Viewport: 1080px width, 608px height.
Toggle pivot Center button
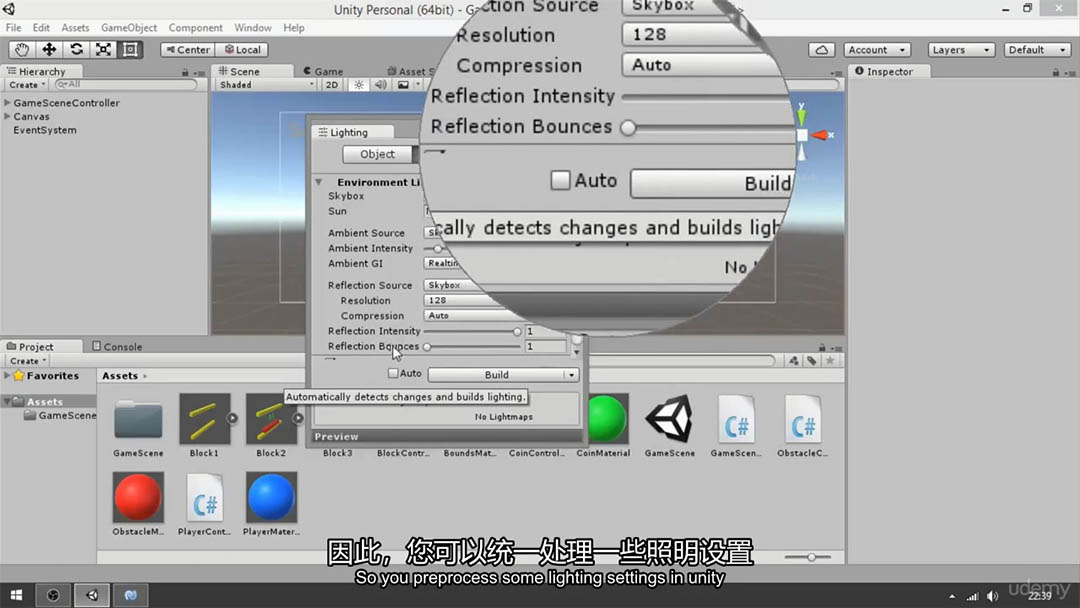188,50
